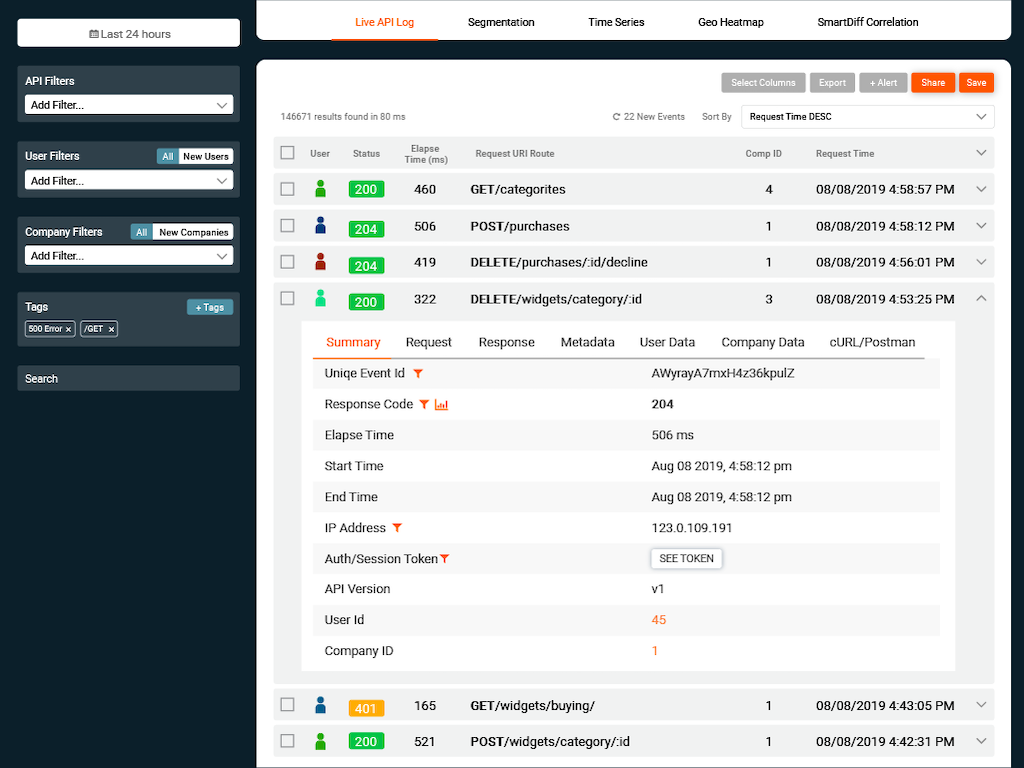Viewport: 1024px width, 768px height.
Task: Collapse the expanded DELETE/widgets/category row
Action: tap(981, 298)
